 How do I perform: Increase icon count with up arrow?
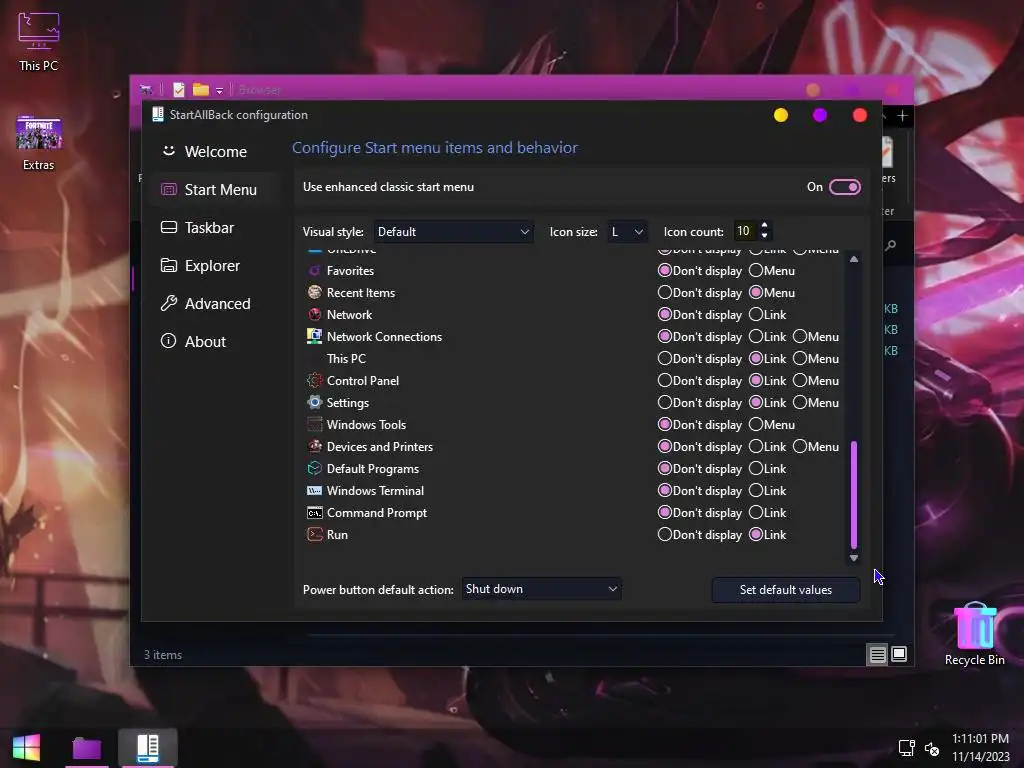[x=764, y=225]
